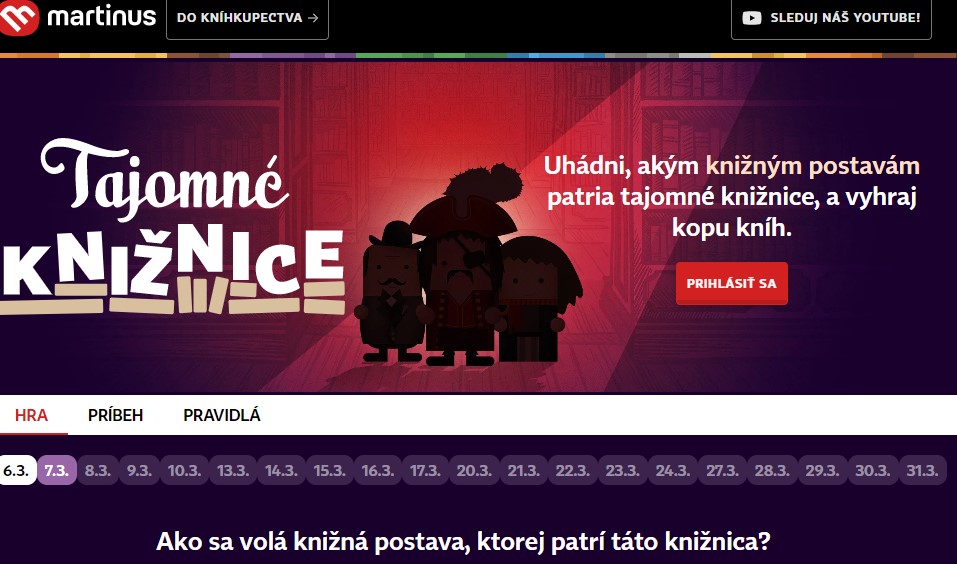Click the bowler-hat mustache character silhouette
This screenshot has width=957, height=564.
click(x=391, y=293)
